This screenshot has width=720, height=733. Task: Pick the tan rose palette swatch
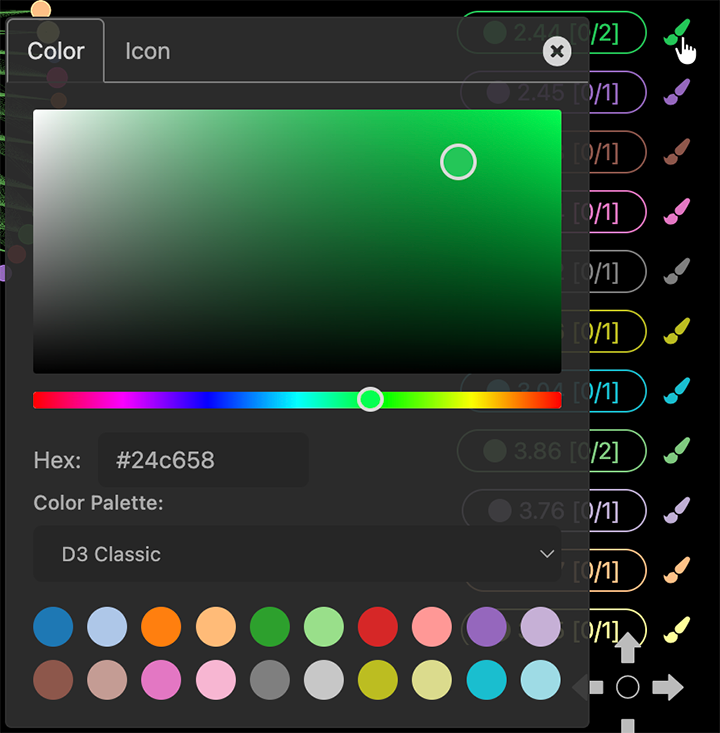point(107,680)
